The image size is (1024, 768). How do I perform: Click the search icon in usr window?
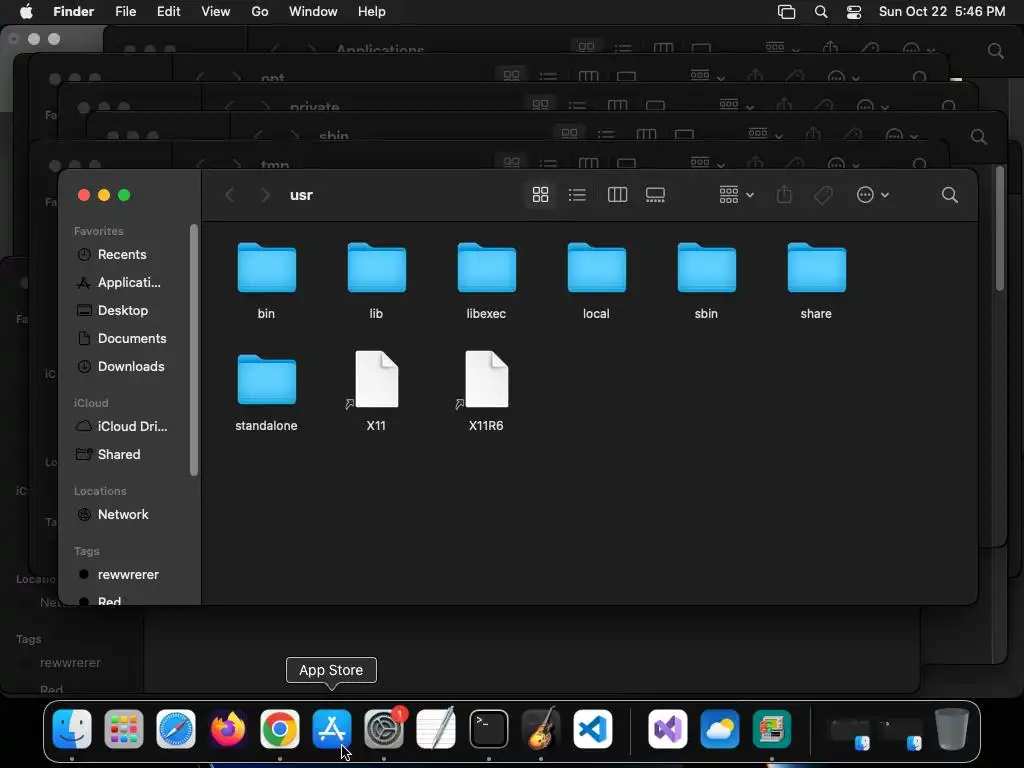tap(950, 195)
